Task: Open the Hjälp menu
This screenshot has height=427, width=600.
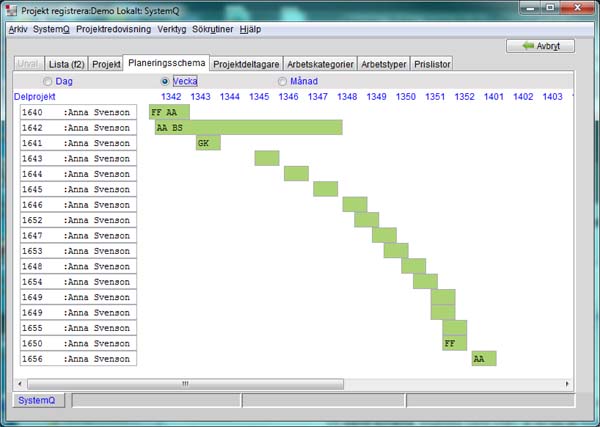Action: (250, 29)
